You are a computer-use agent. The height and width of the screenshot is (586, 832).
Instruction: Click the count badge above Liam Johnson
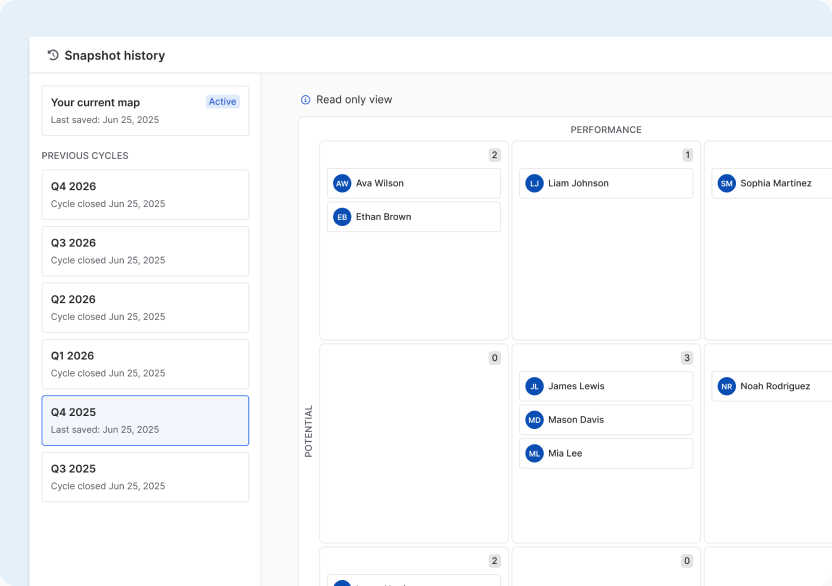tap(687, 155)
